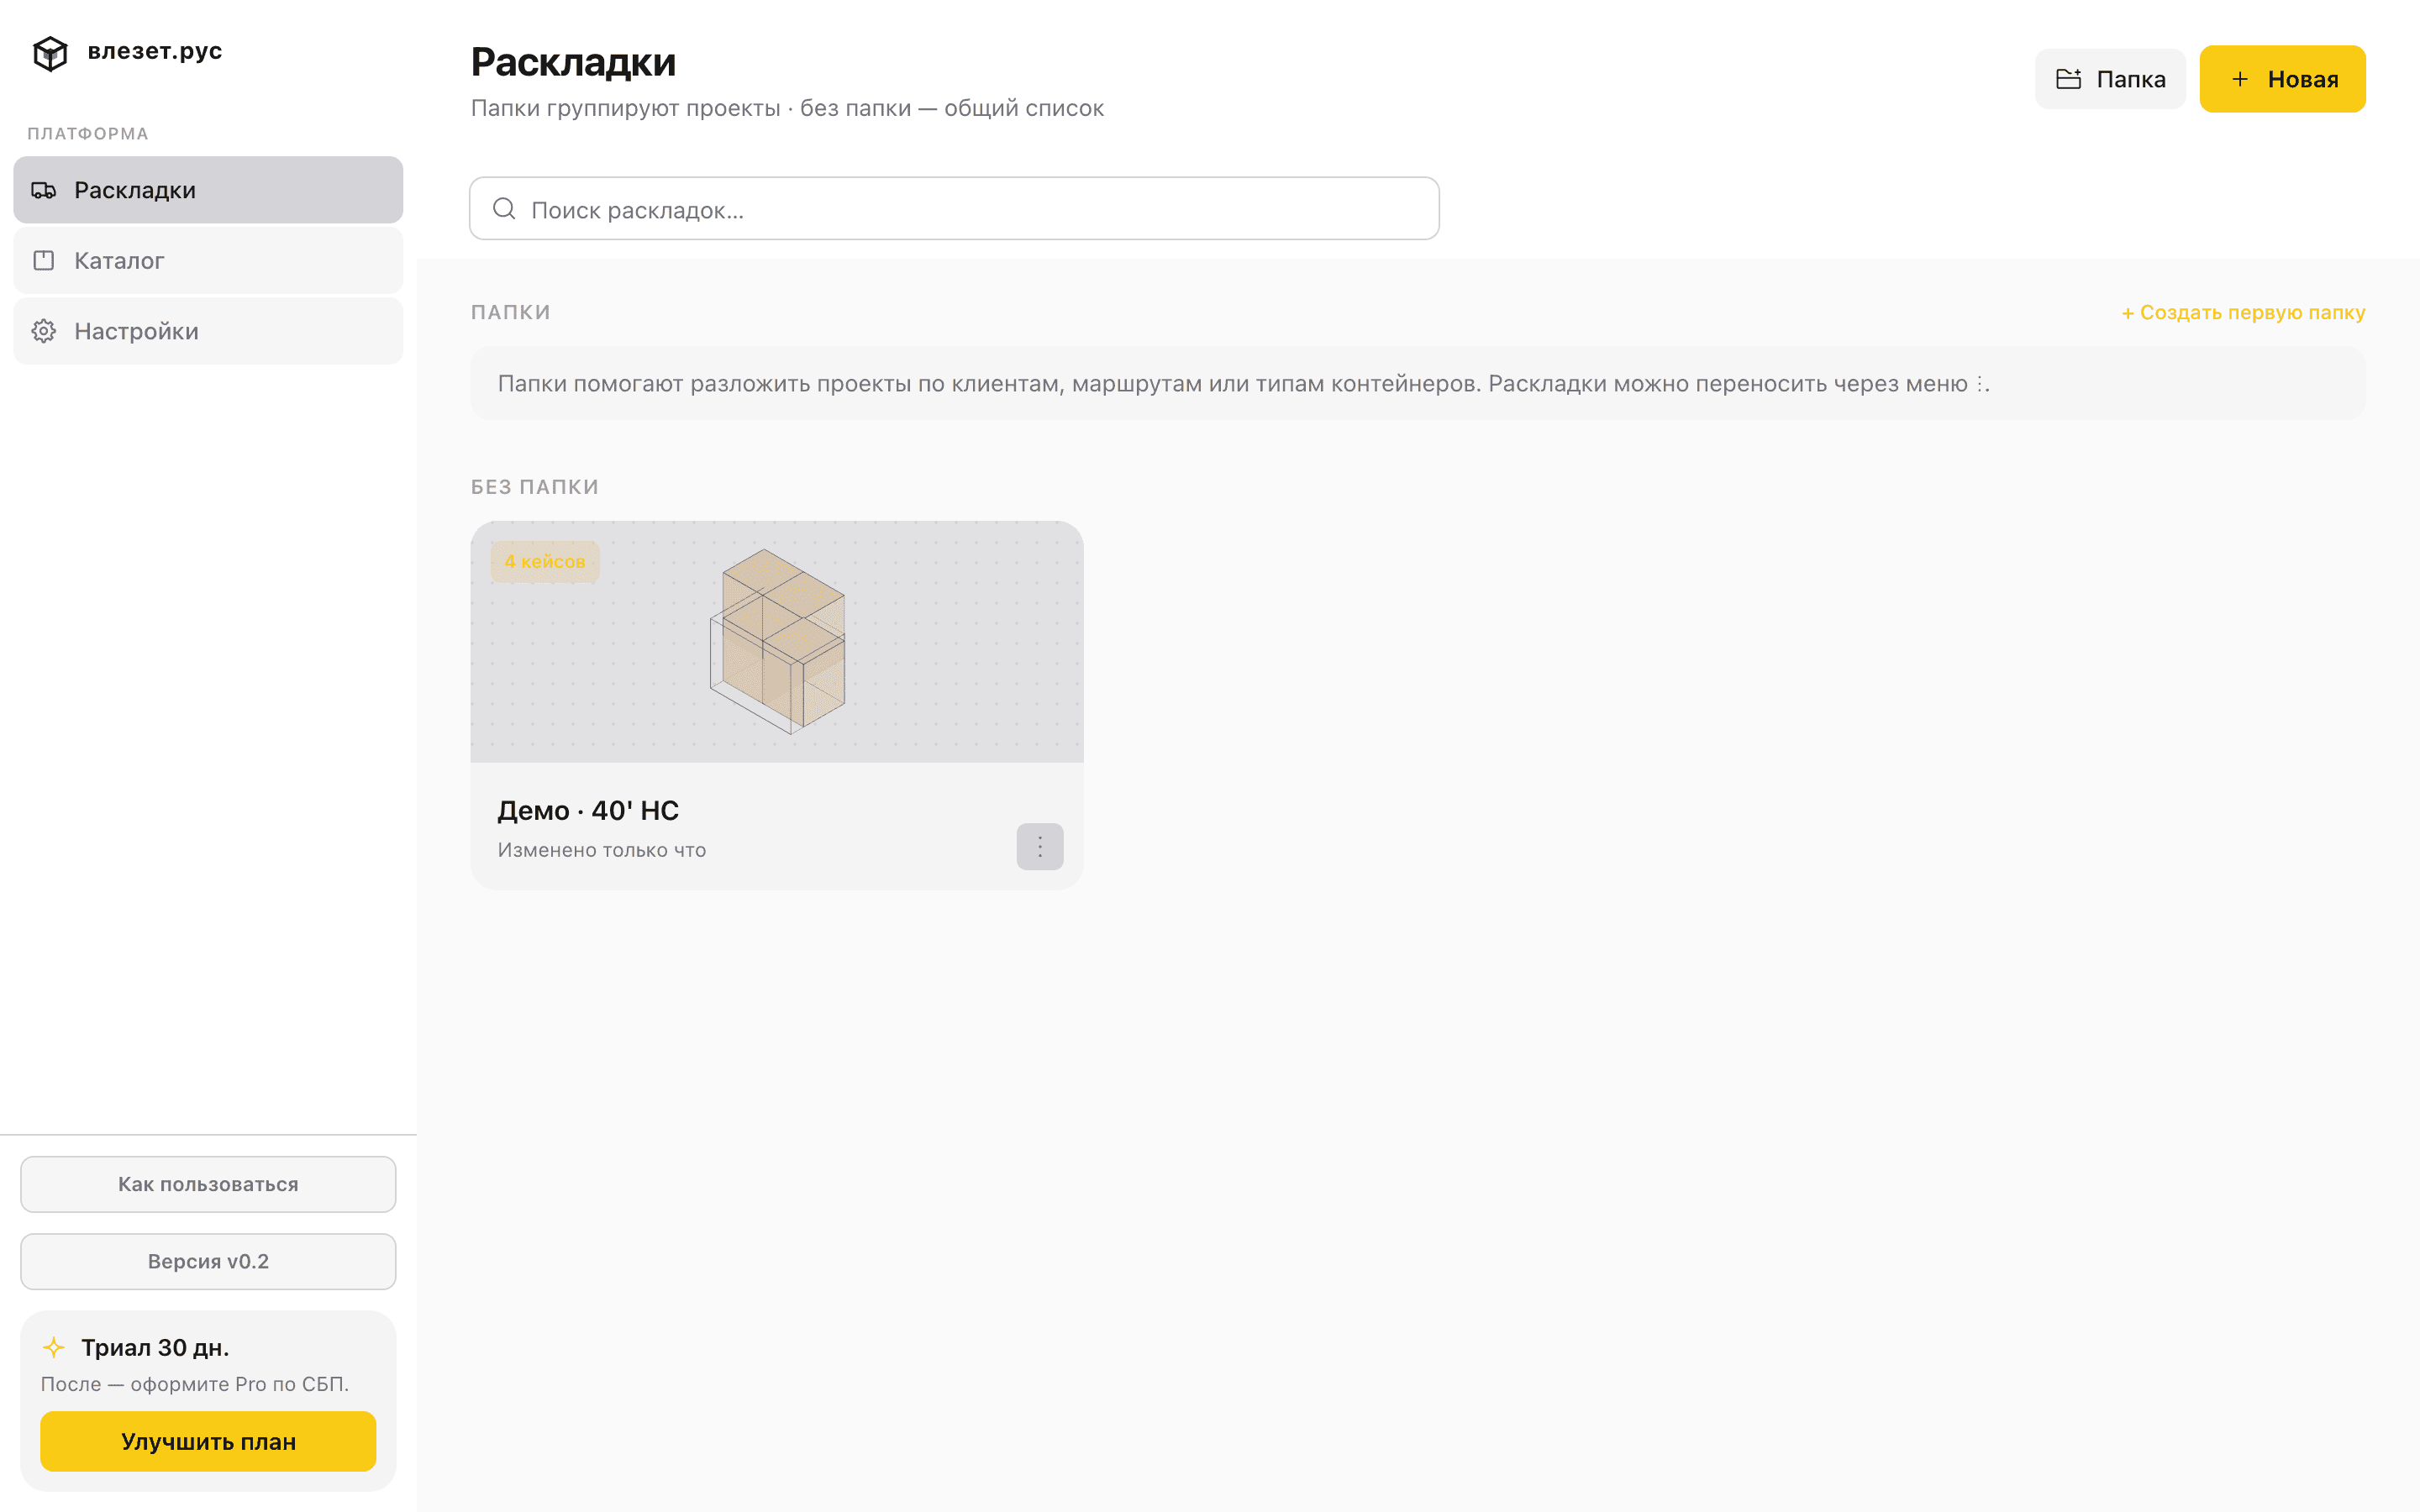Click the truck icon beside Раскладки
2420x1512 pixels.
[x=44, y=190]
